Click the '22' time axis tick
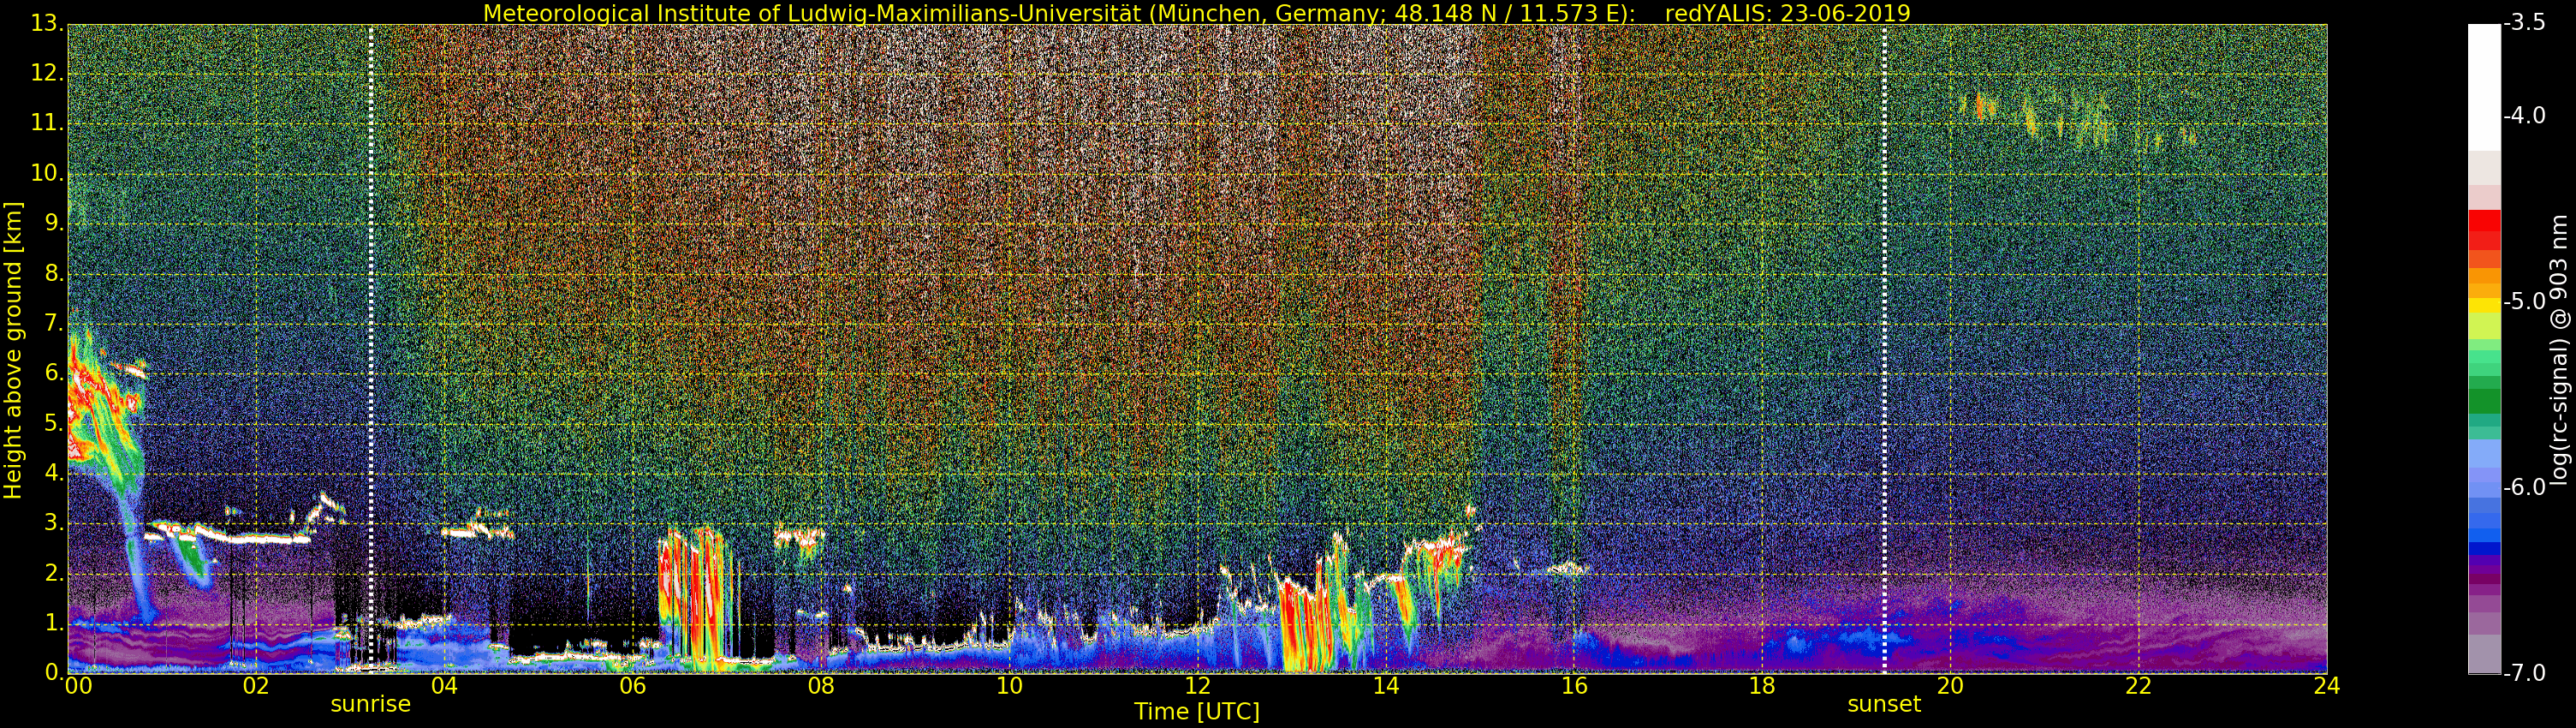 (2138, 686)
